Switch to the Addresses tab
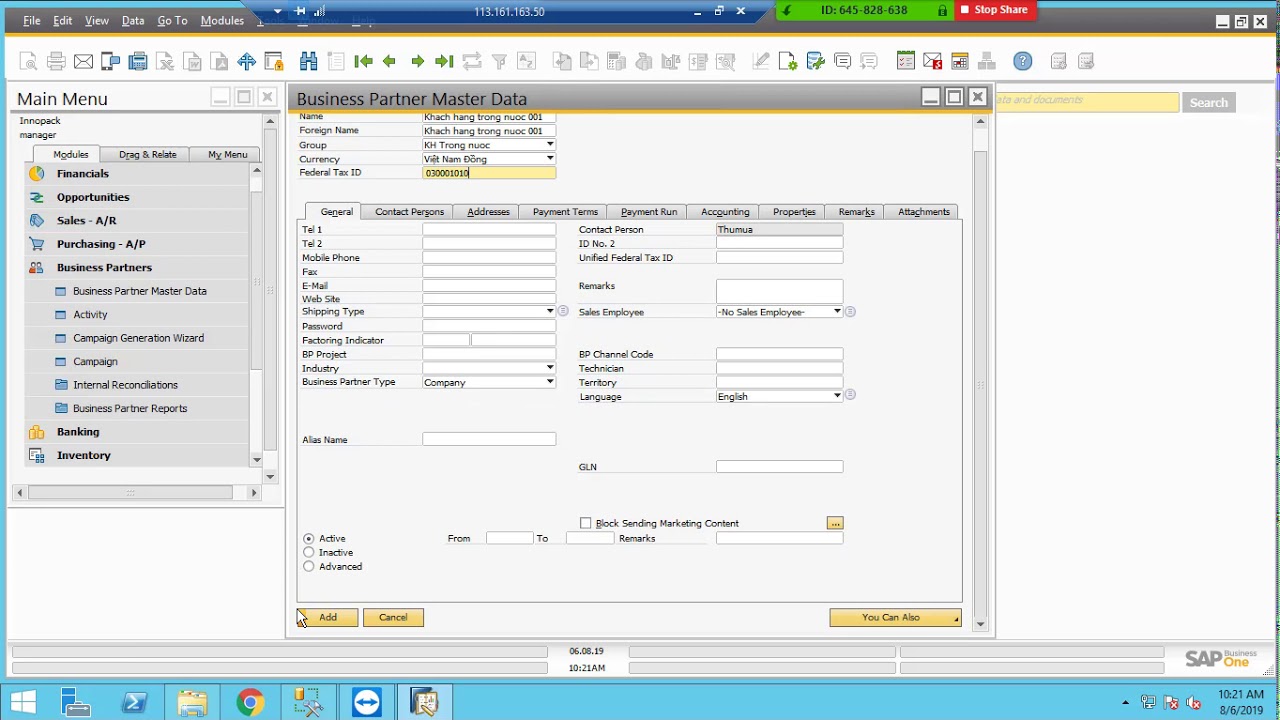The image size is (1280, 720). [x=488, y=212]
